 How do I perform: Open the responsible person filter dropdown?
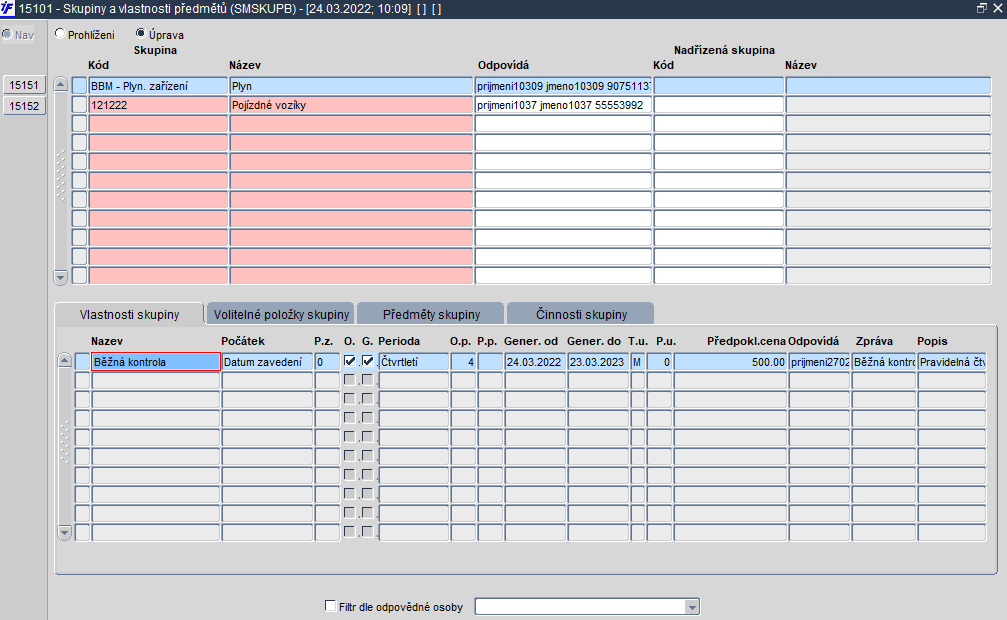tap(692, 607)
